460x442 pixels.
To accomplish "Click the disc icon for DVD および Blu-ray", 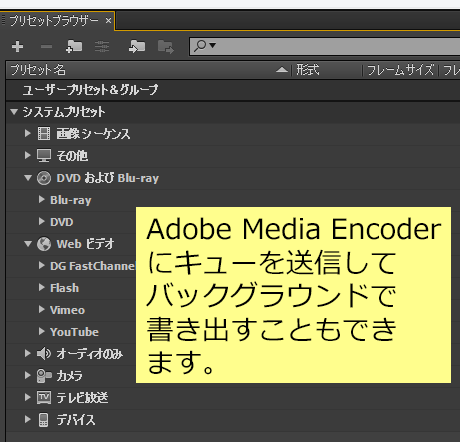I will [44, 178].
